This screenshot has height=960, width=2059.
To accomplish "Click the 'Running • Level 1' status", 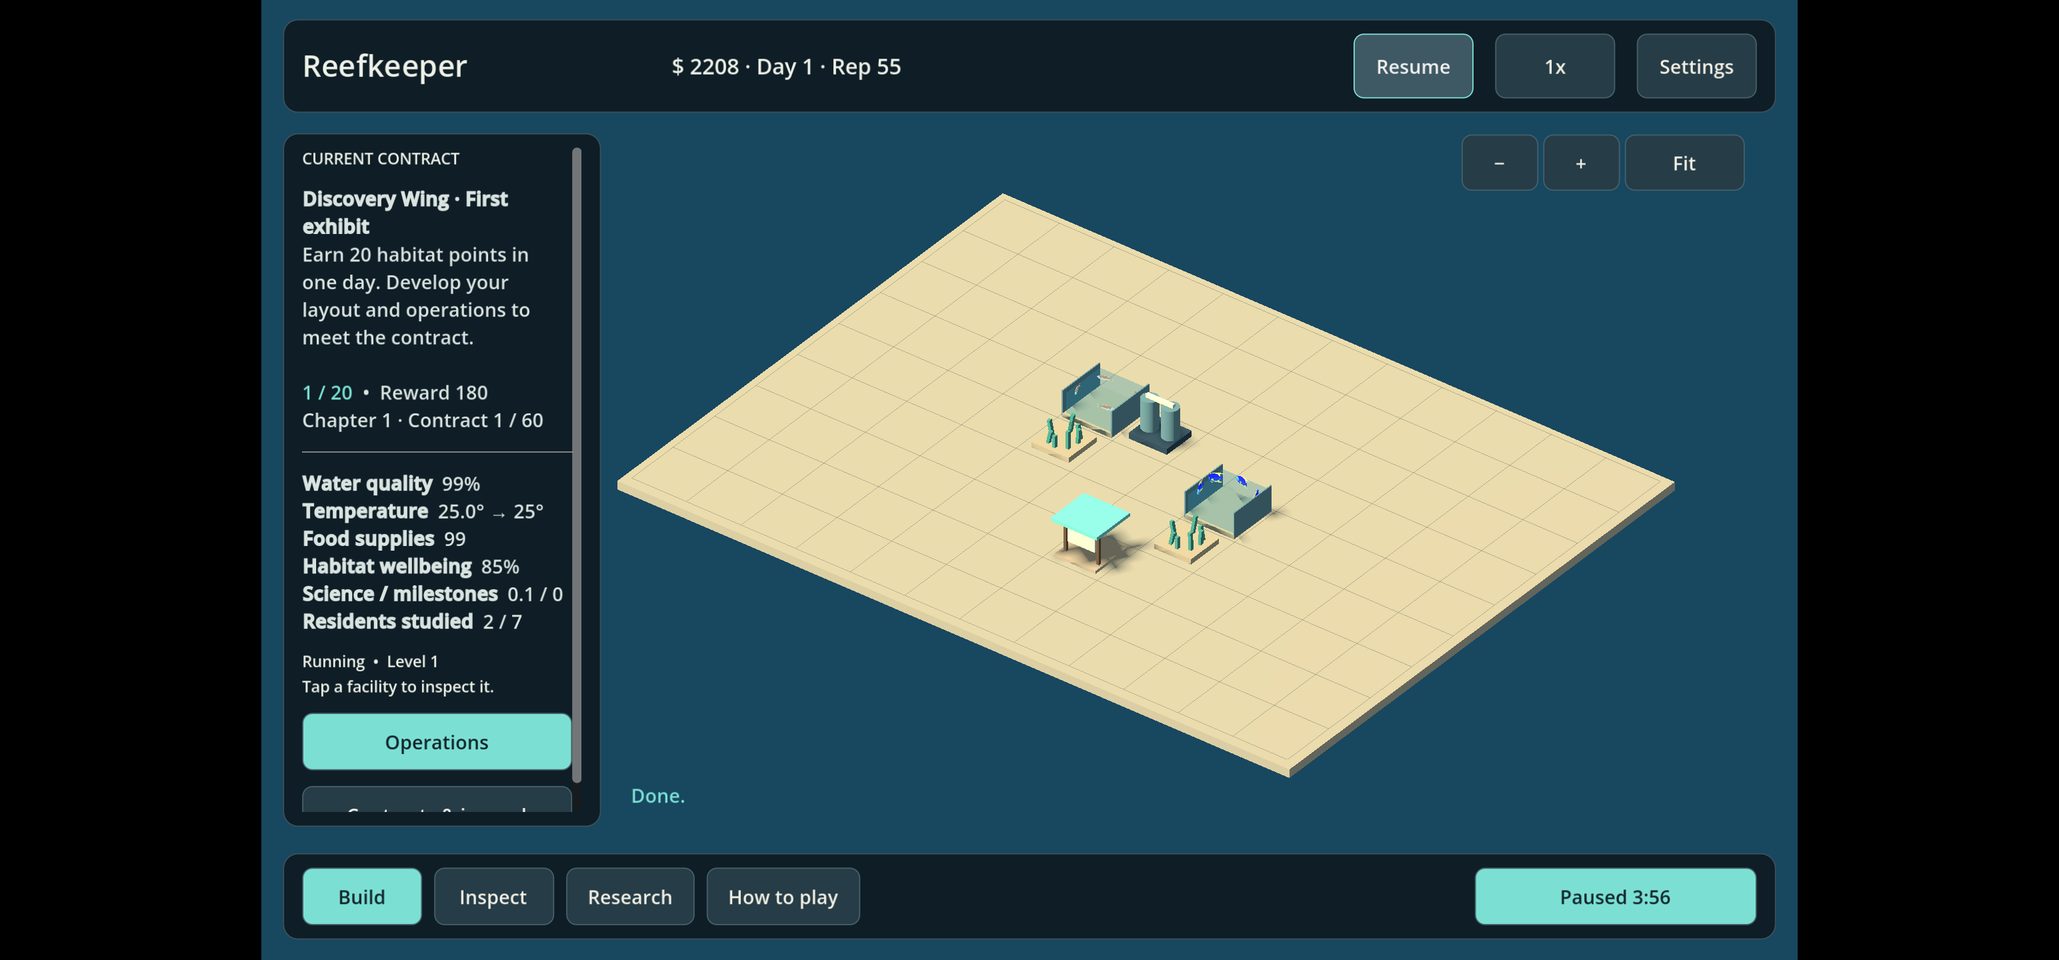I will 370,662.
